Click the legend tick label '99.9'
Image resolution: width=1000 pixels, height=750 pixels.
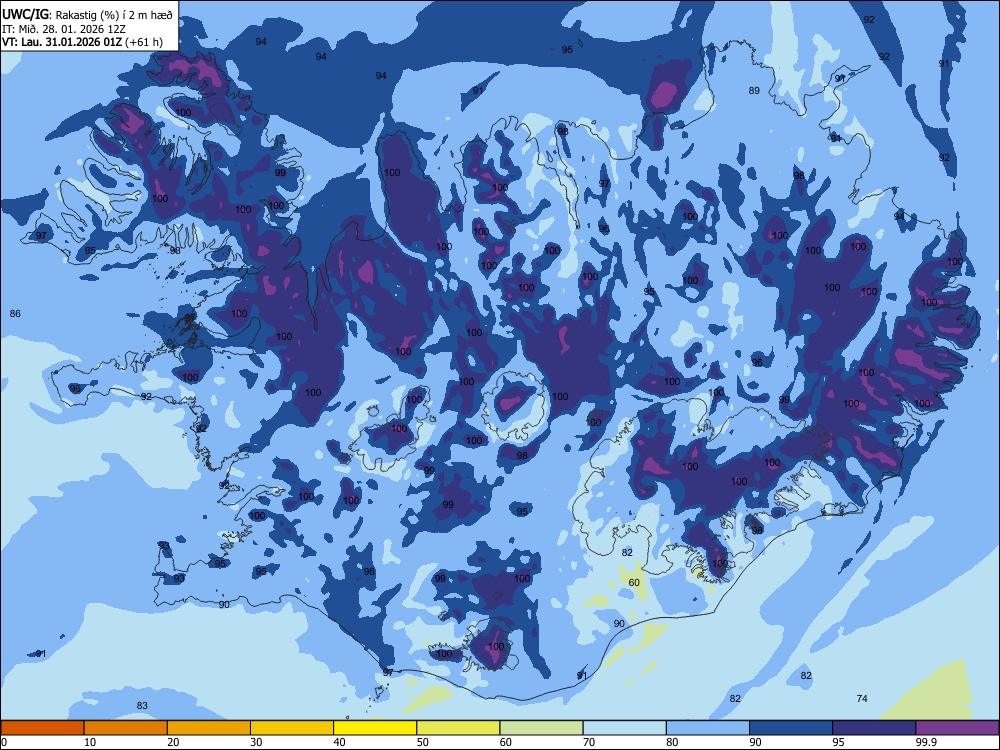(x=925, y=742)
